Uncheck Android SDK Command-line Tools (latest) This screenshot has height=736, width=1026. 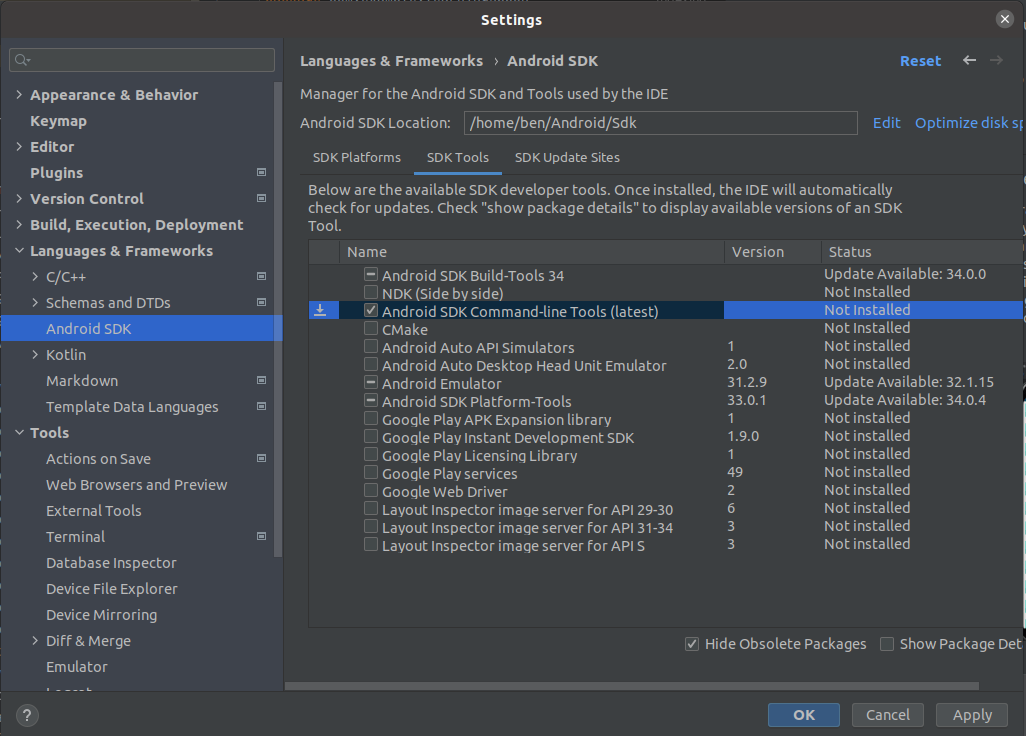(x=371, y=310)
